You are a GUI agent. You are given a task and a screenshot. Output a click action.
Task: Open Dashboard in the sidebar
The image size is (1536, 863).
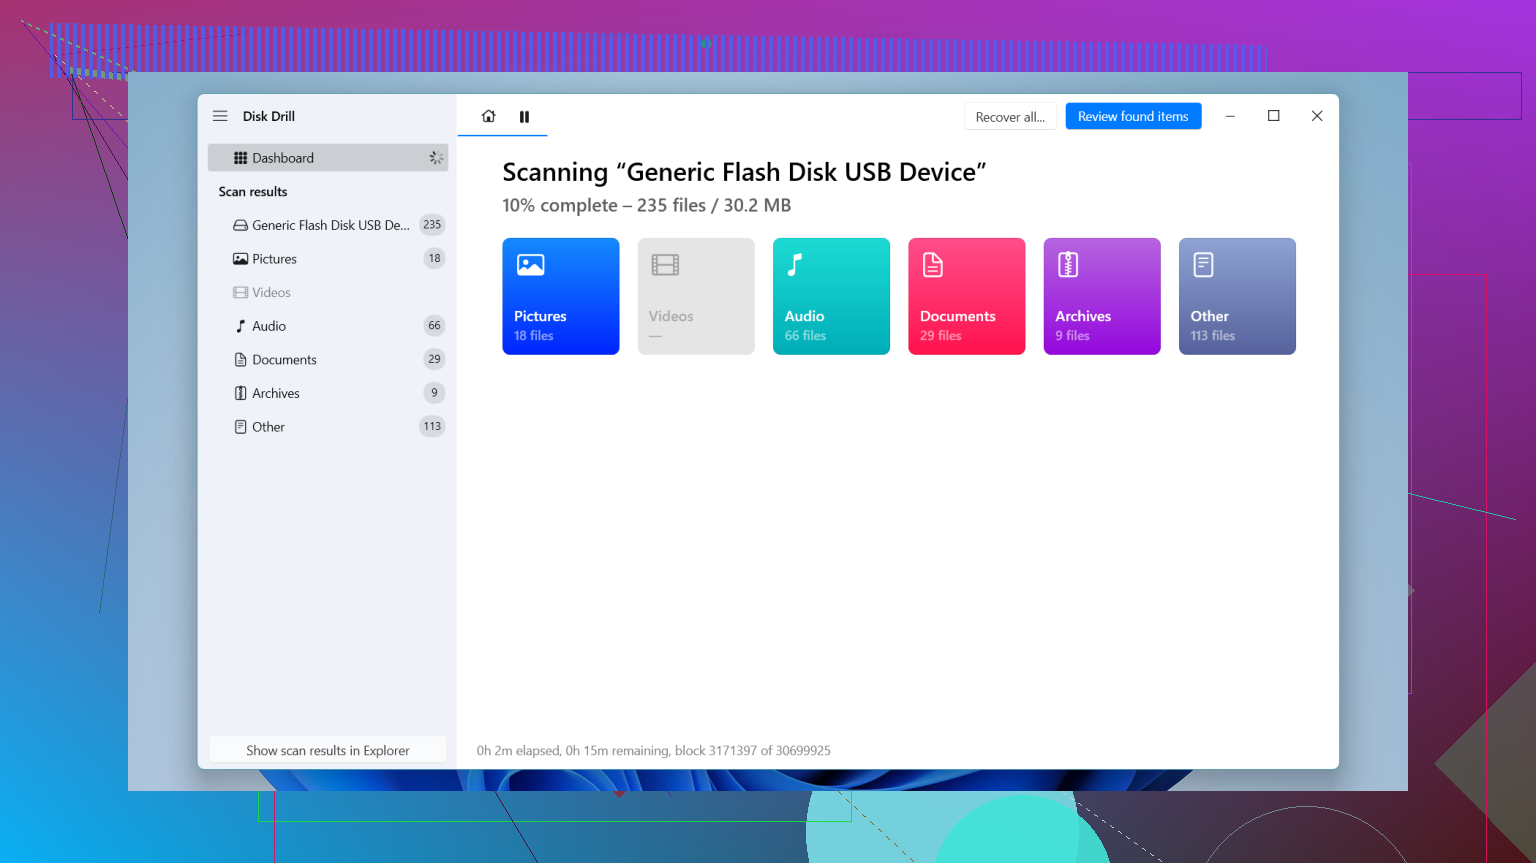(x=328, y=158)
